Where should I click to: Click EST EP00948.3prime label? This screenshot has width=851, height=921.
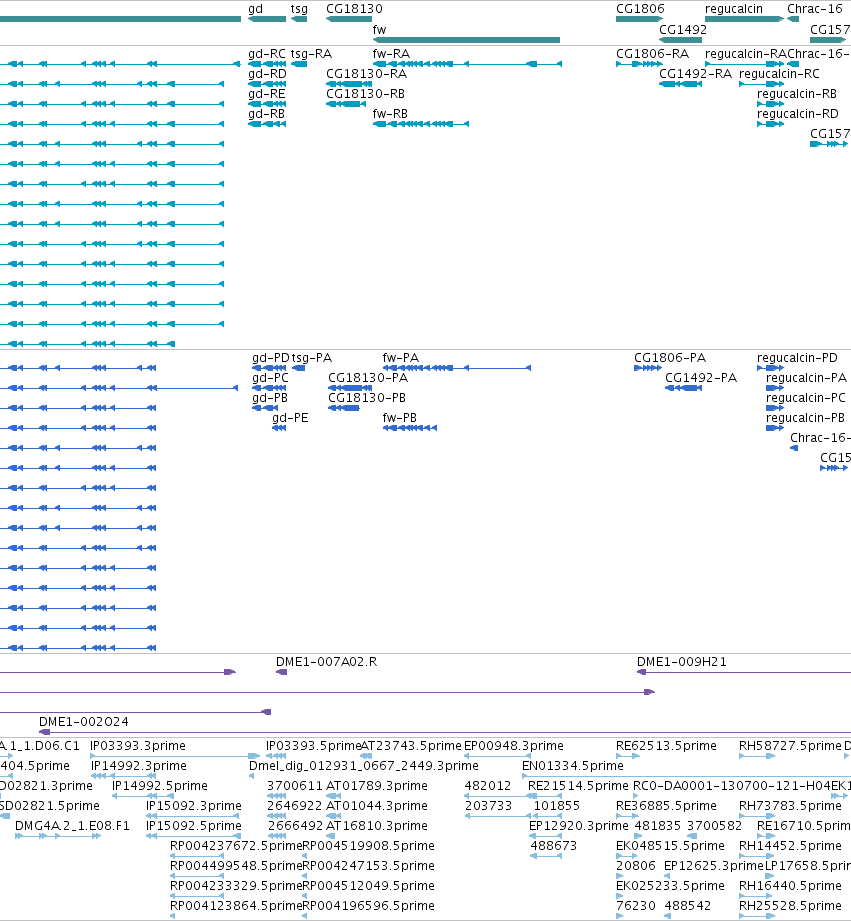pyautogui.click(x=514, y=746)
